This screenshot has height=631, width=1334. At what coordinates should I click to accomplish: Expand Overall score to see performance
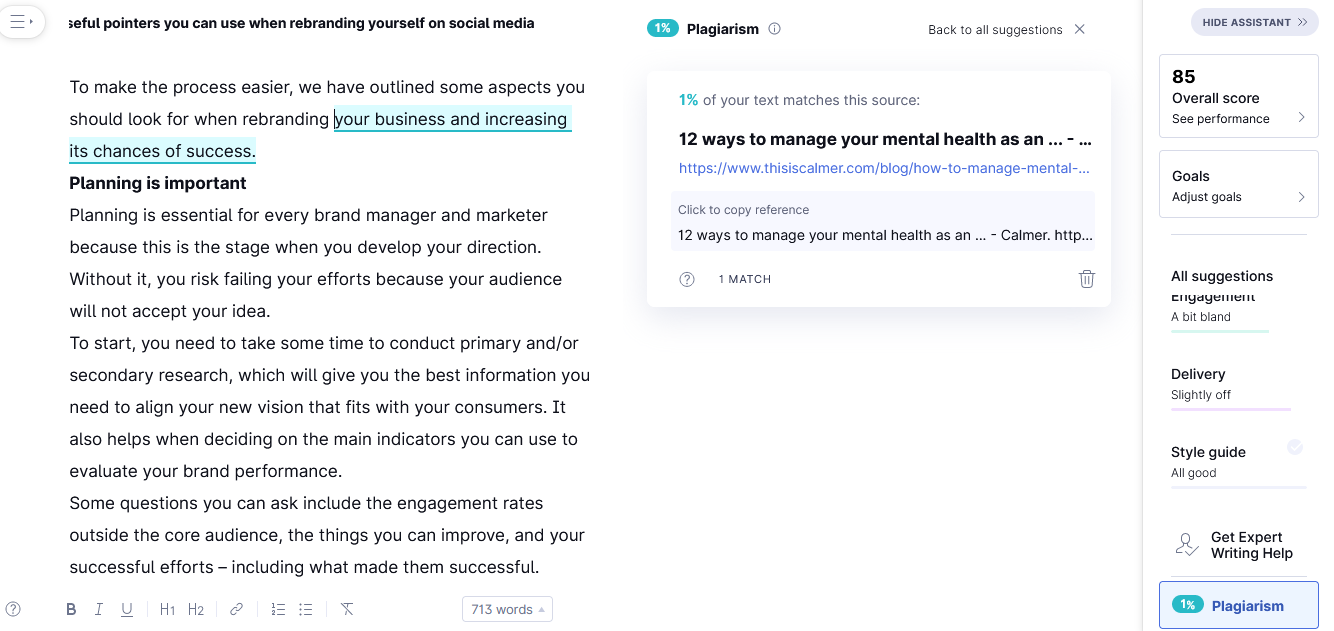point(1238,96)
